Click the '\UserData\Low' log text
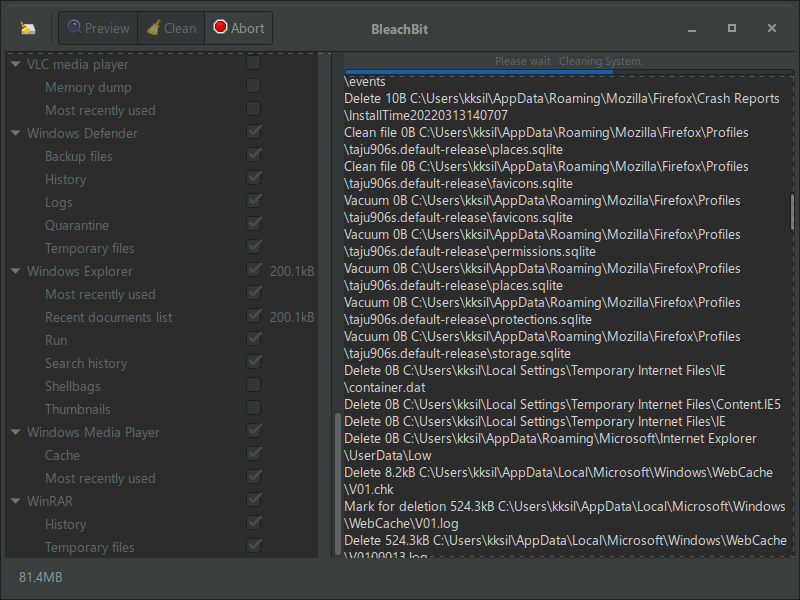This screenshot has width=800, height=600. pyautogui.click(x=388, y=455)
